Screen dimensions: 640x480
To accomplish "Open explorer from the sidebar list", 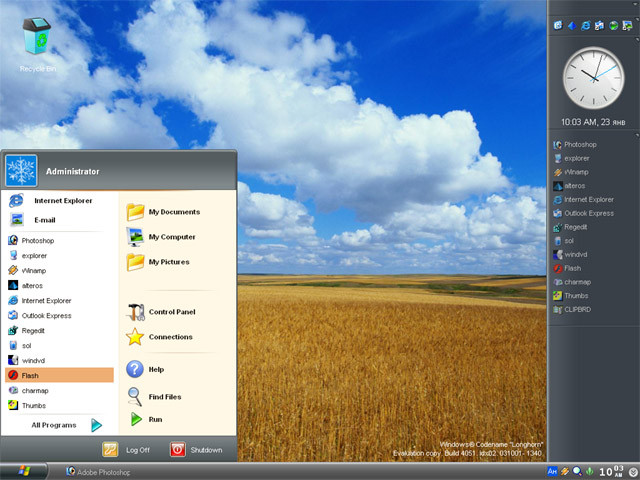I will (571, 158).
